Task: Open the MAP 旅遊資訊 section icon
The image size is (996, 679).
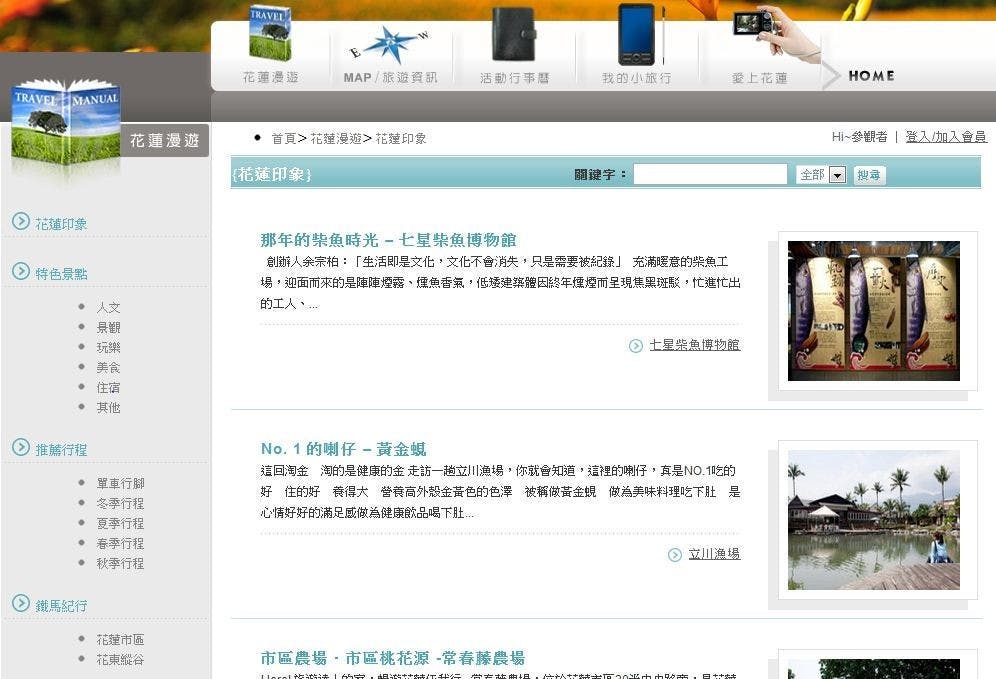Action: click(392, 43)
